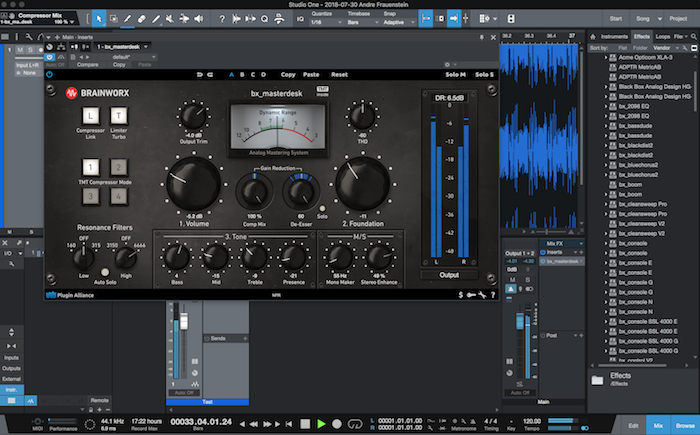The width and height of the screenshot is (700, 435).
Task: Select plugin settings bank B
Action: point(242,75)
